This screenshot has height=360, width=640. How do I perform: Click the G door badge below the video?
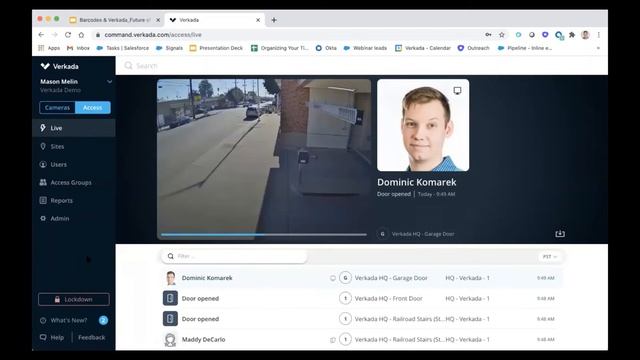click(382, 234)
